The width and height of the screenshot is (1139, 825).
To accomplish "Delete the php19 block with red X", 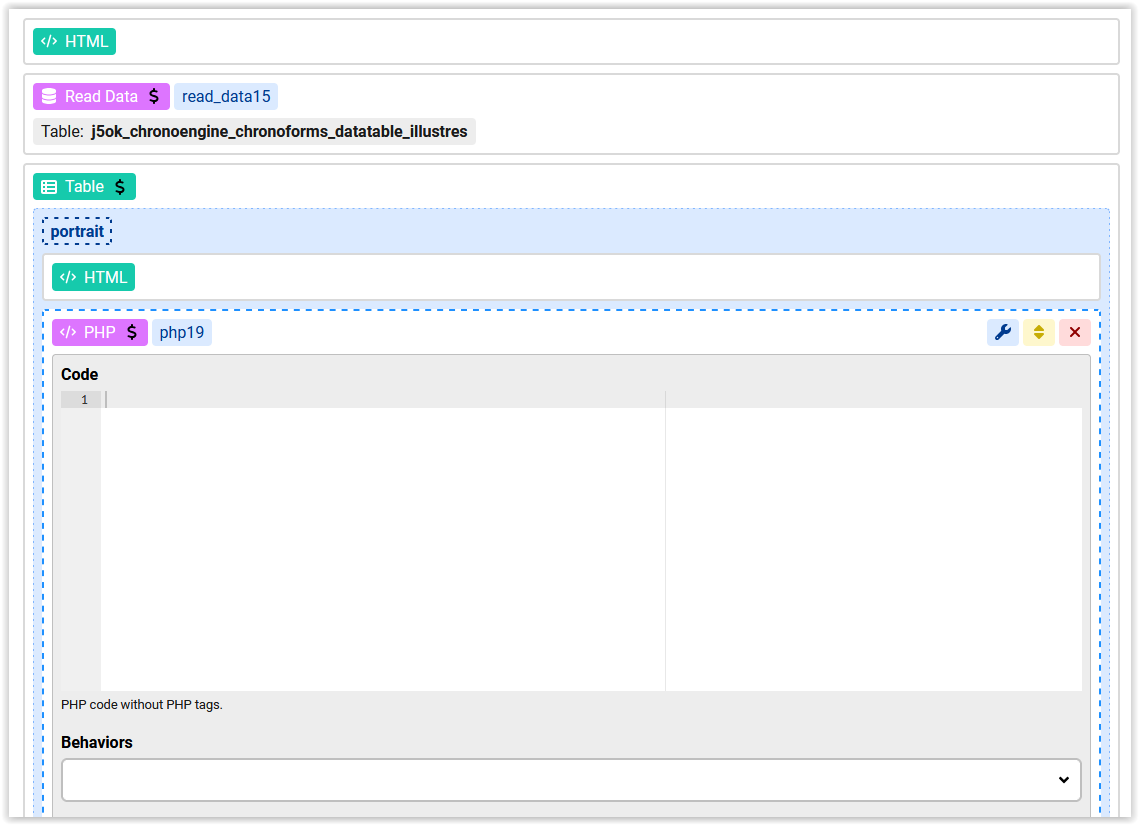I will (1075, 333).
